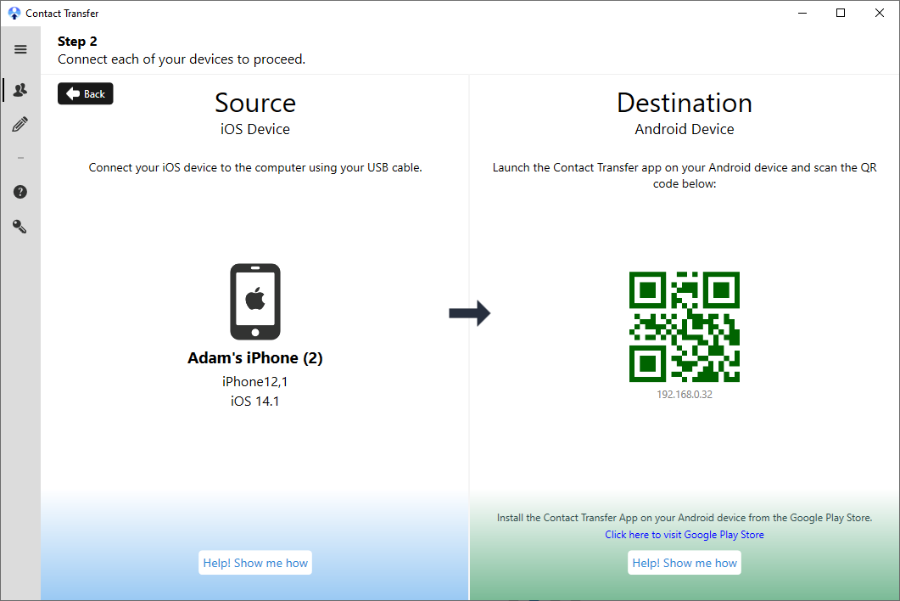The image size is (900, 601).
Task: Select the contacts transfer sidebar icon
Action: pyautogui.click(x=20, y=90)
